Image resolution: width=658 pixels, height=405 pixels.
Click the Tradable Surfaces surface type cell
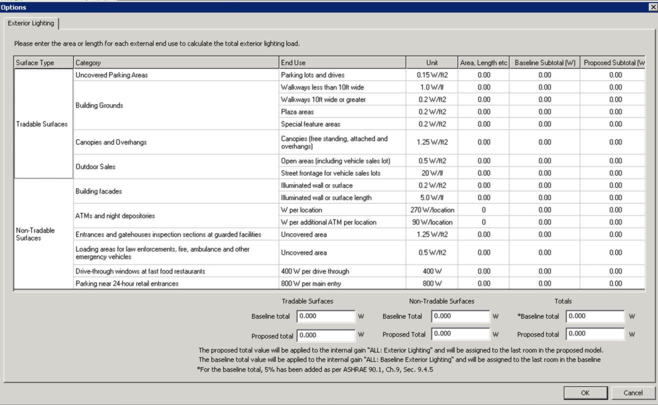click(43, 124)
